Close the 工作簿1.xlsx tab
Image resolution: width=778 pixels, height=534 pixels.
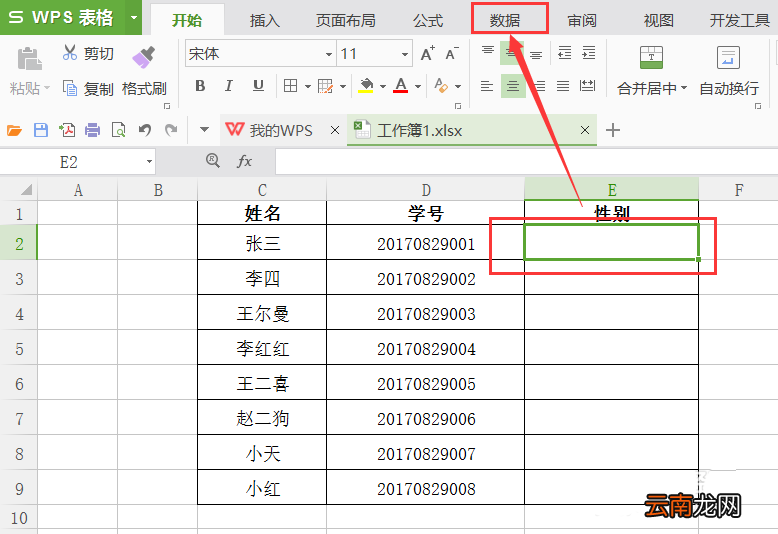point(585,131)
